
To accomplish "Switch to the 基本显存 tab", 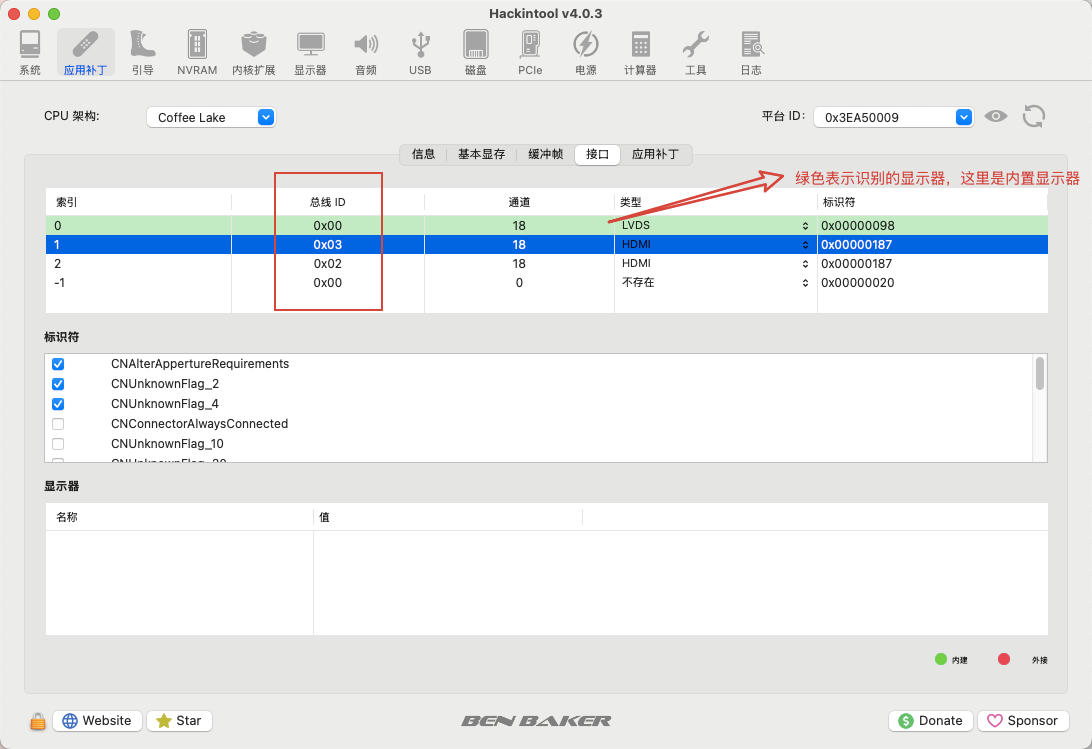I will tap(481, 154).
